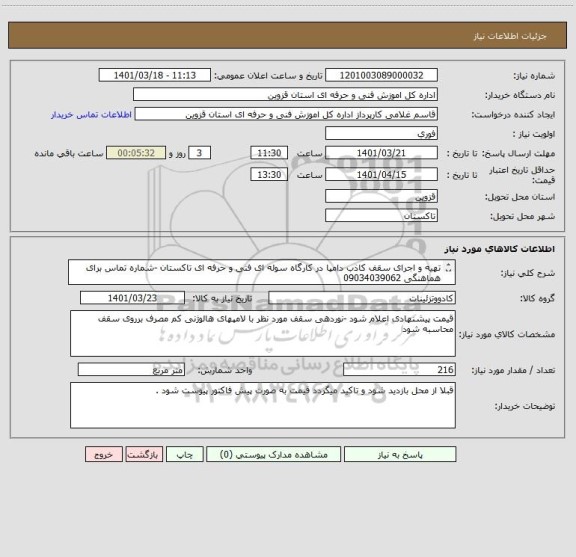Image resolution: width=576 pixels, height=557 pixels.
Task: Click the شماره نیاز field 1201003089000032
Action: tap(381, 75)
